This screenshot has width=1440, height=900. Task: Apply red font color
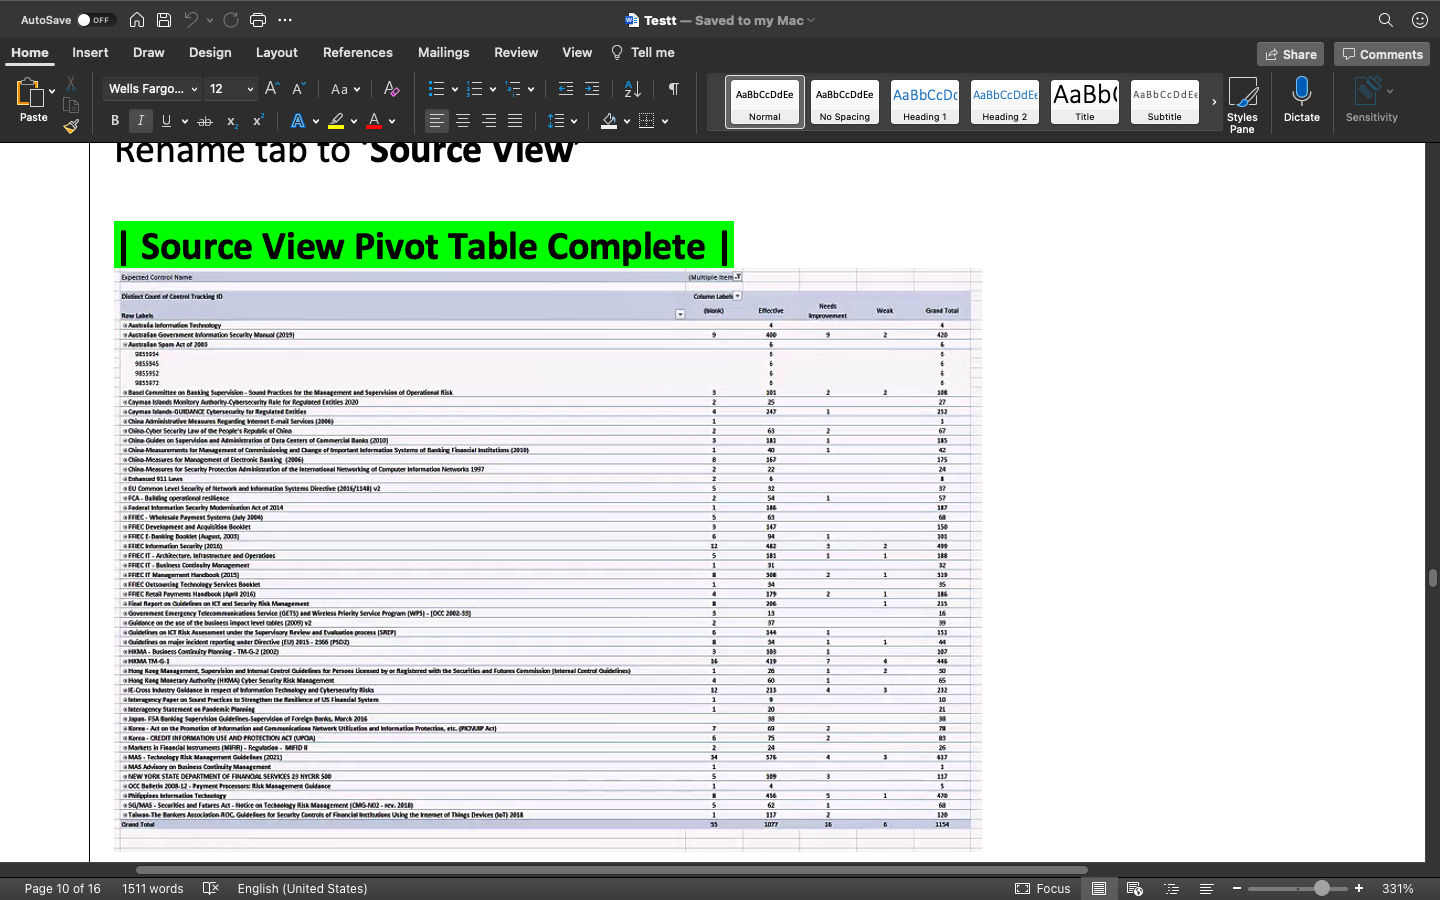tap(374, 121)
